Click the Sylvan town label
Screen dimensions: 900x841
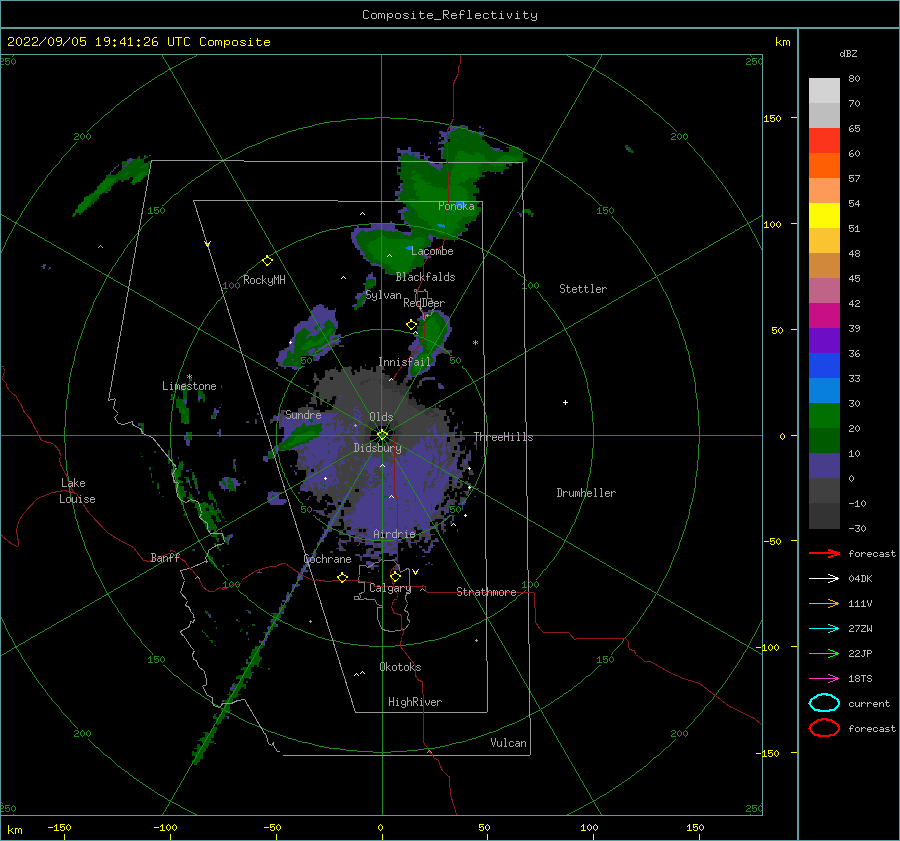coord(383,295)
